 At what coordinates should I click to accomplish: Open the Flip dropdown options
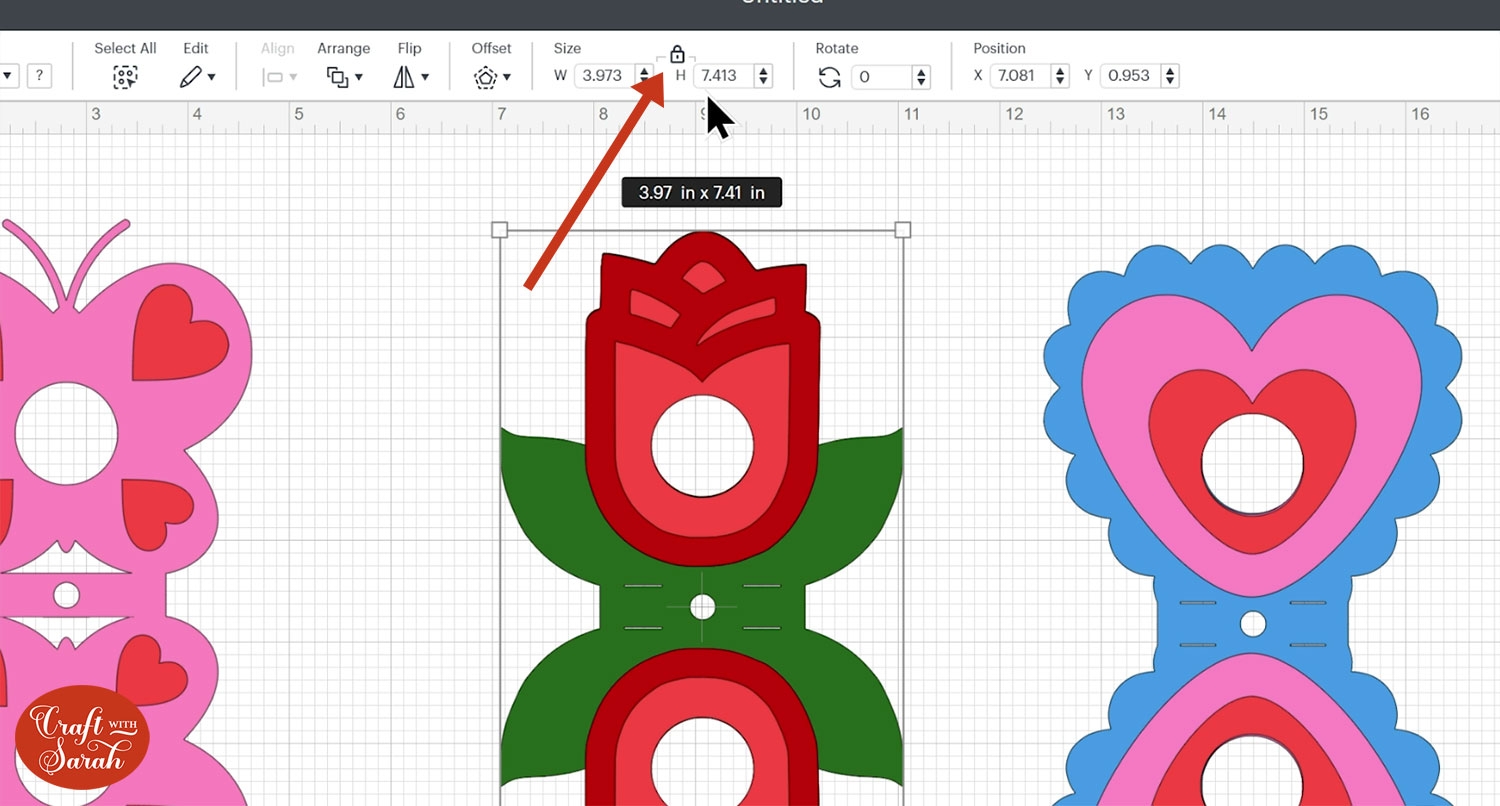tap(425, 76)
